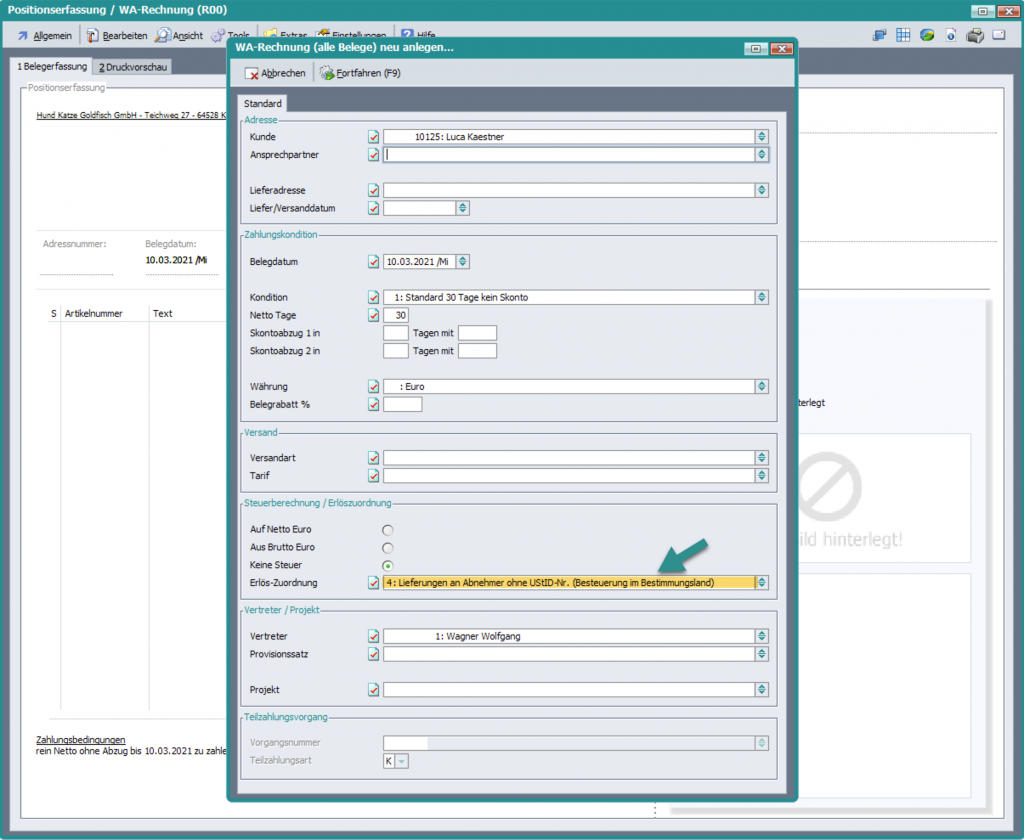The height and width of the screenshot is (840, 1024).
Task: Click the edit icon beside the Kunde field
Action: (x=374, y=137)
